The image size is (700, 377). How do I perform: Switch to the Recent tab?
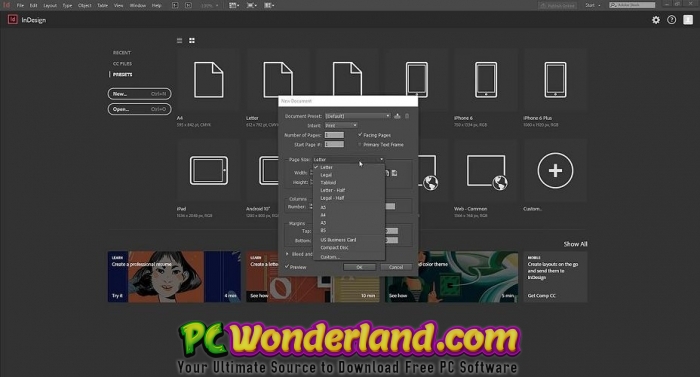click(x=122, y=53)
